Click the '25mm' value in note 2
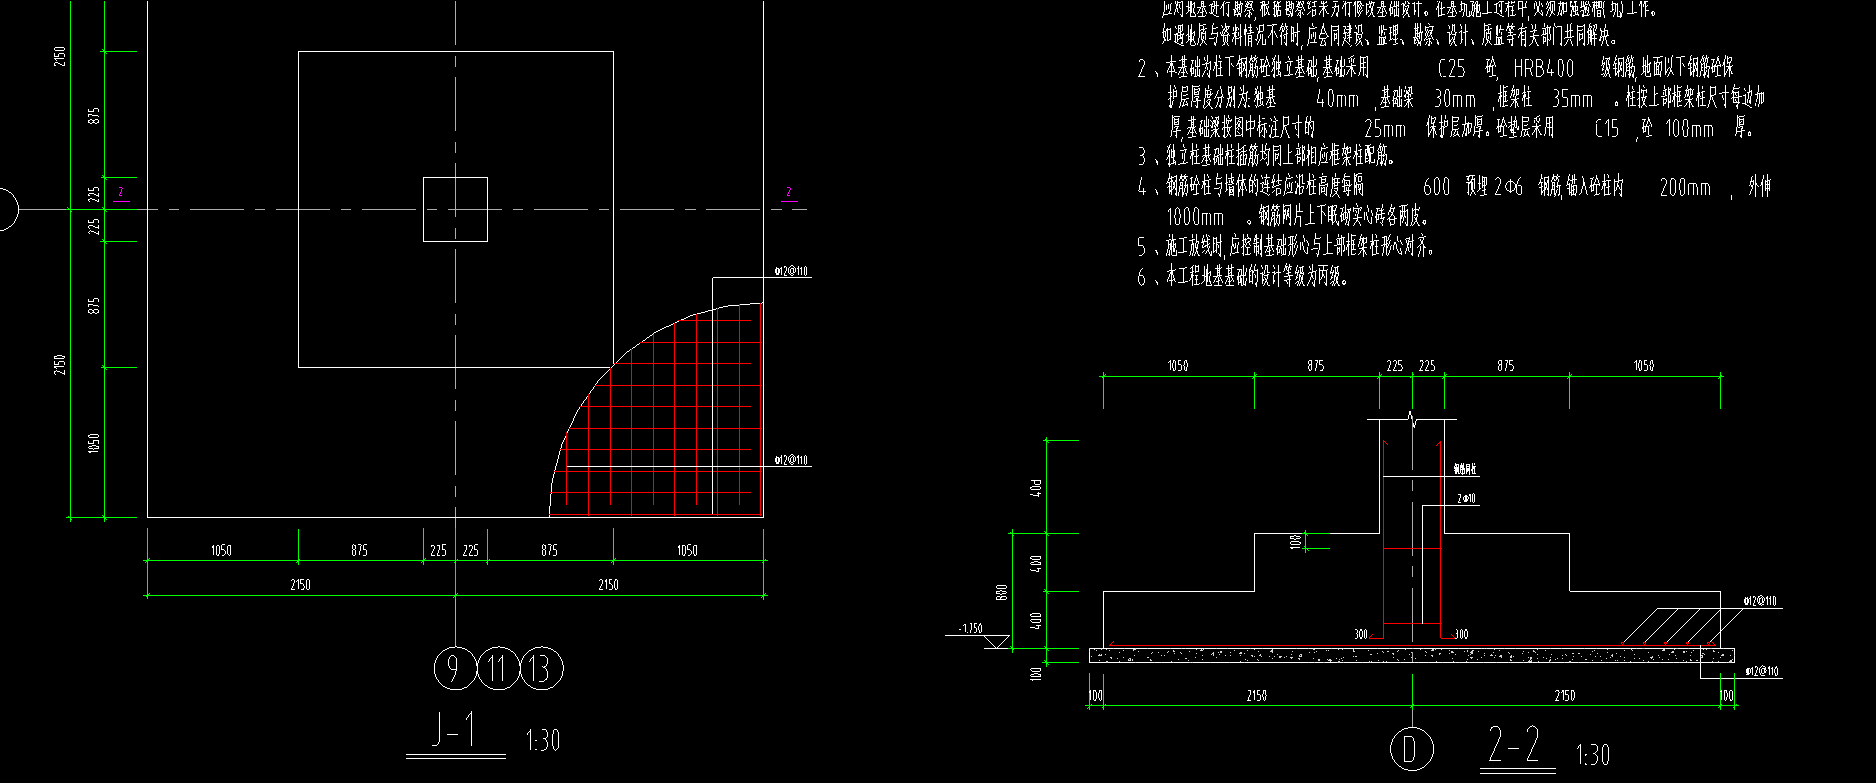This screenshot has height=783, width=1876. (x=1385, y=129)
